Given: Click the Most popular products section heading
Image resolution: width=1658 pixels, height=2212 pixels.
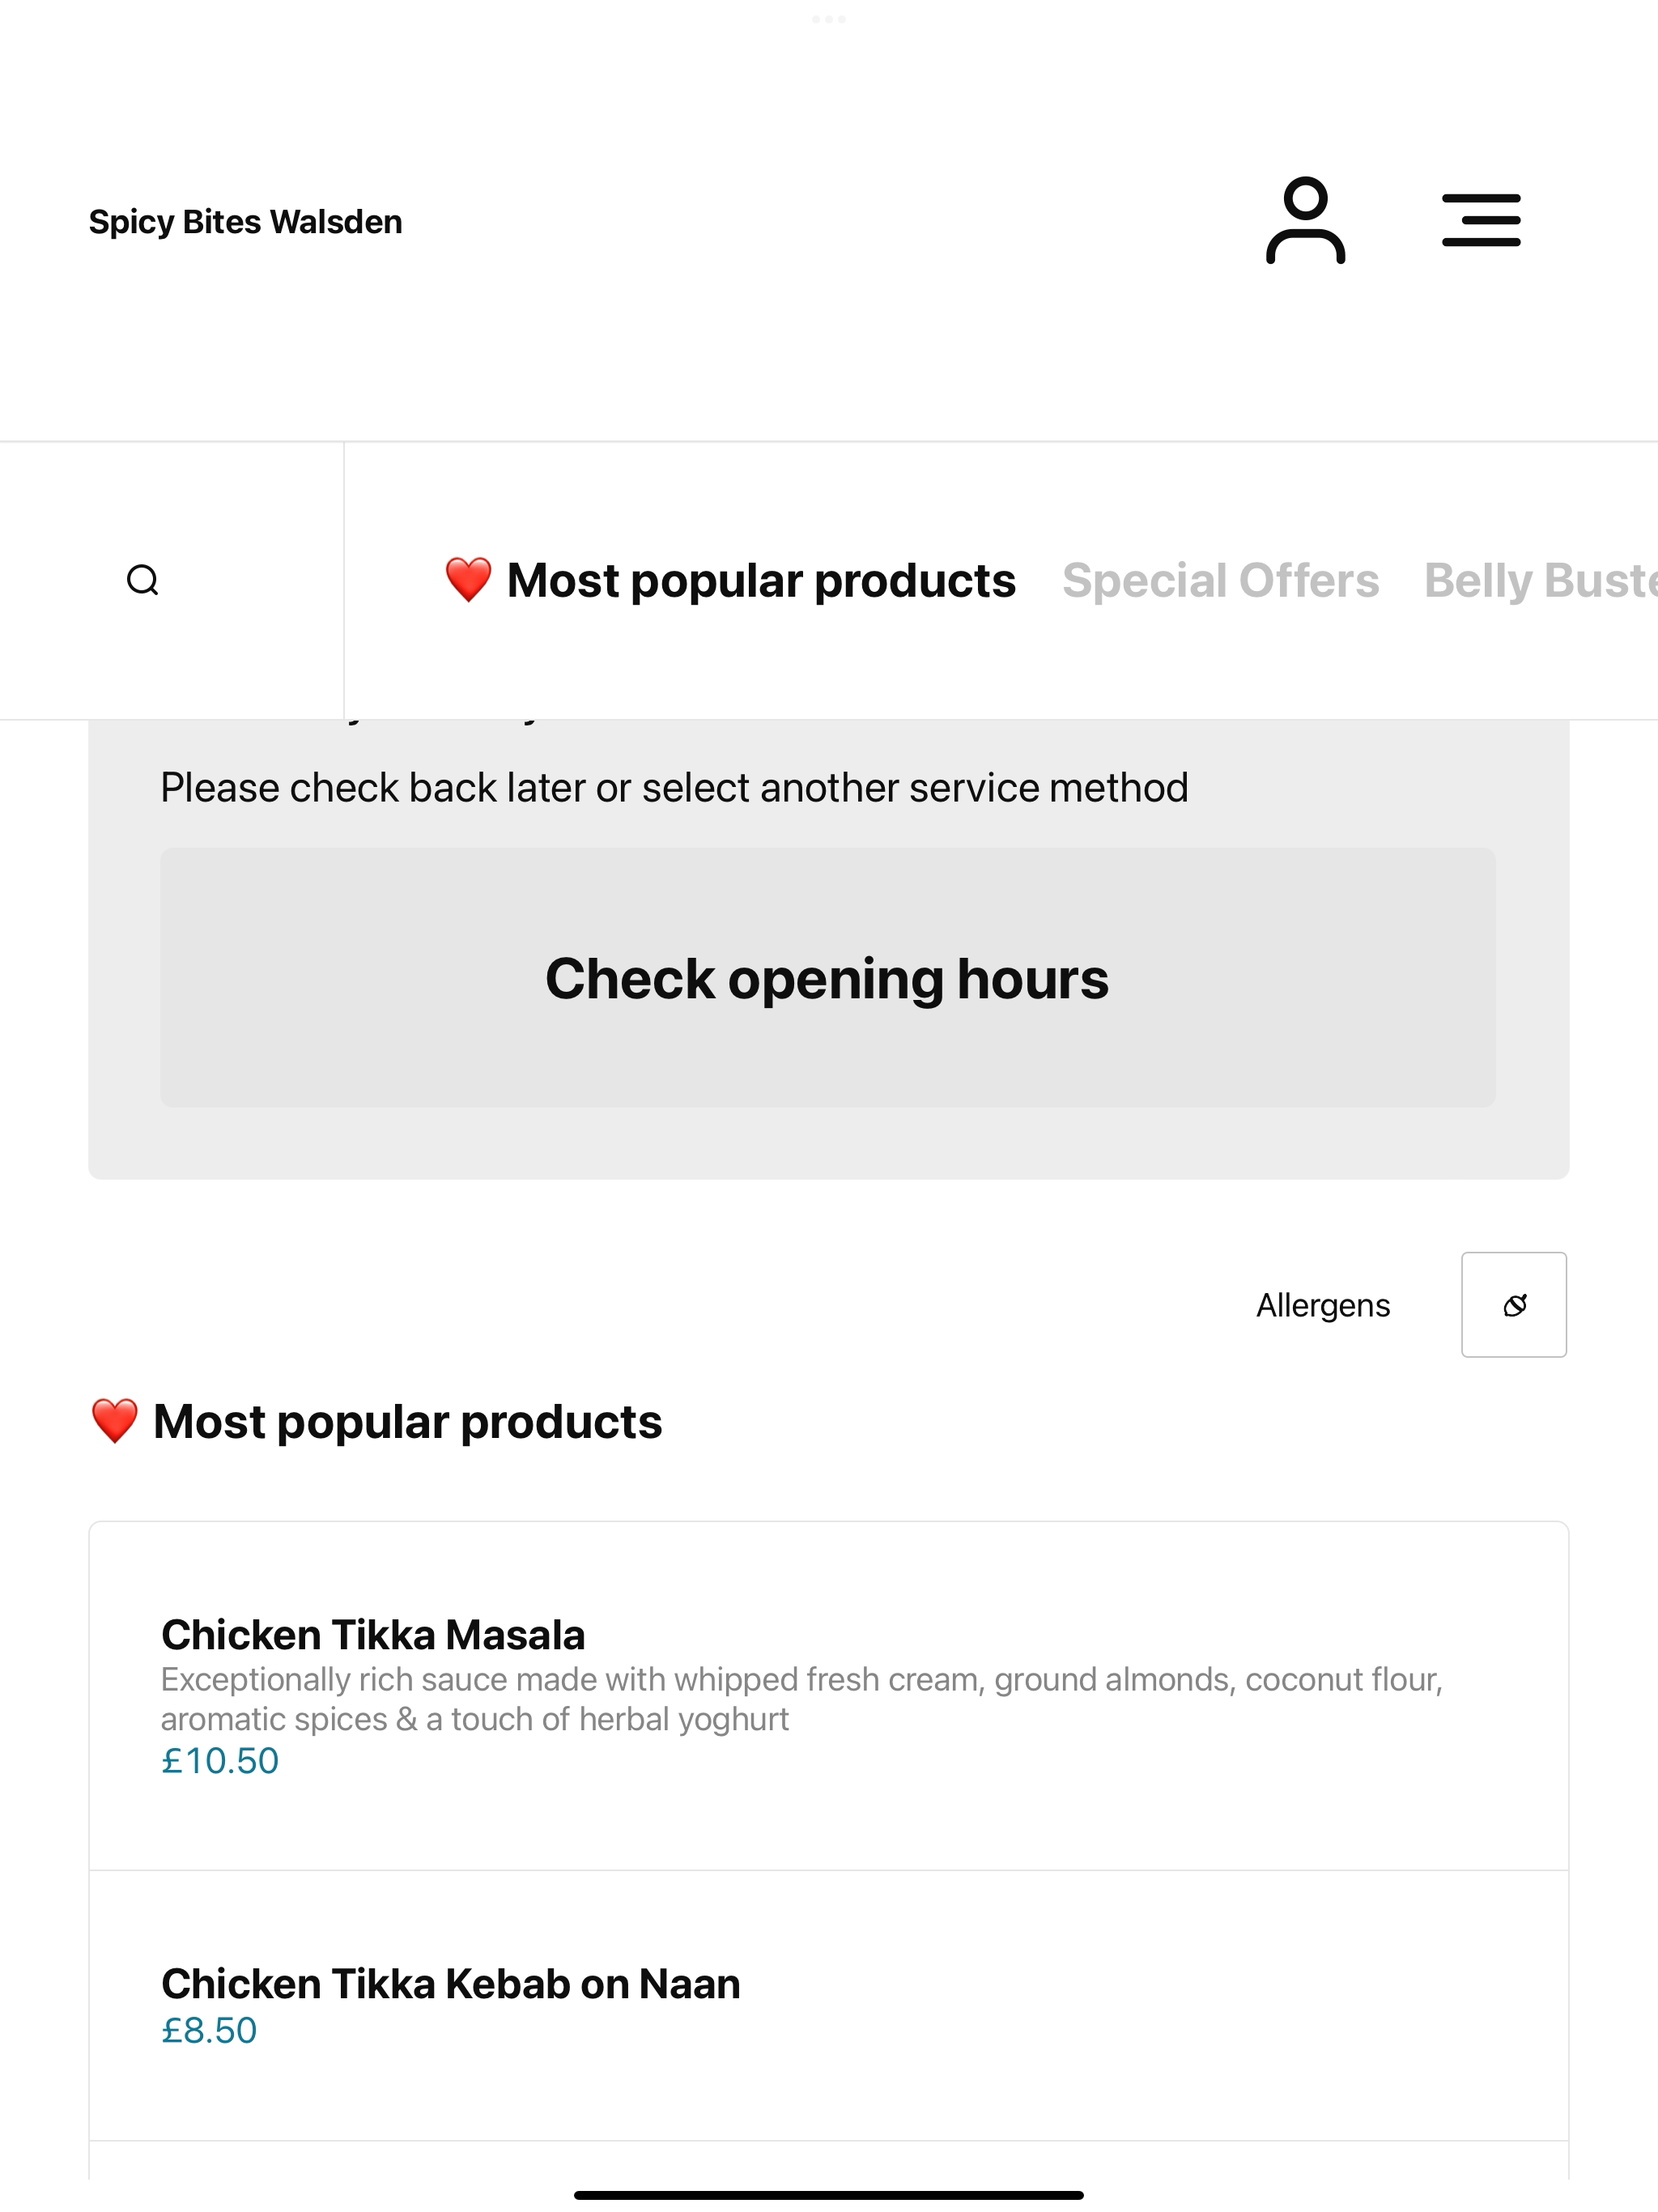Looking at the screenshot, I should coord(376,1421).
